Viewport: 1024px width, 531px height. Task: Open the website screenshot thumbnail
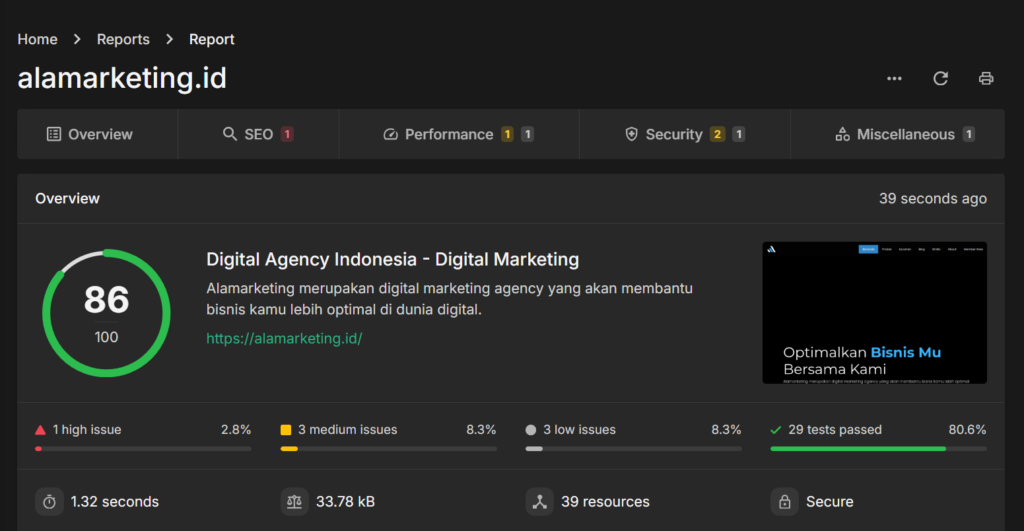point(874,313)
